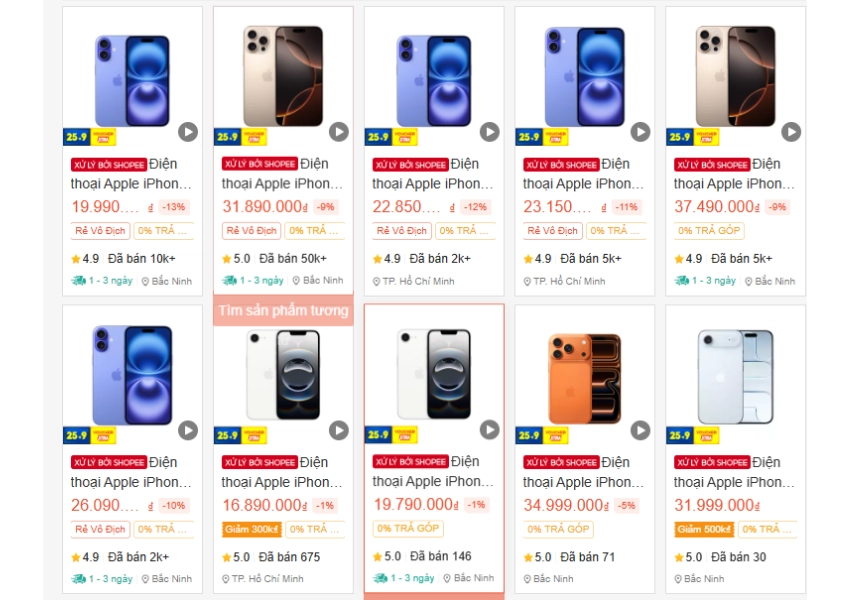Click "Rẻ Vô Địch" tag on 31.890.000₫ iPhone
The height and width of the screenshot is (600, 850).
tap(252, 231)
